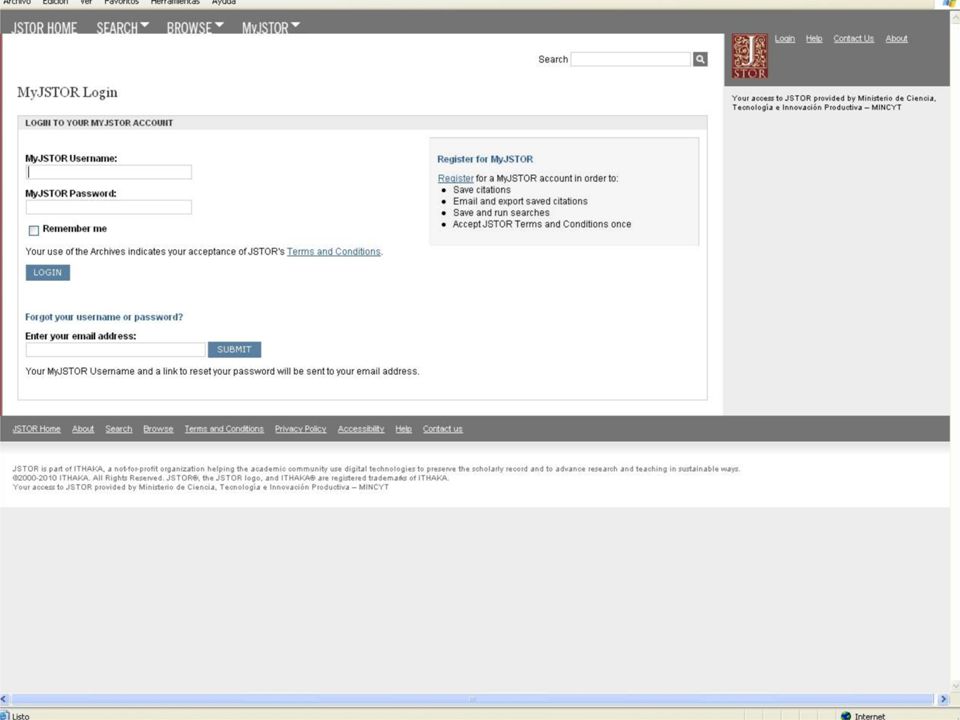Viewport: 960px width, 720px height.
Task: Click the footer Search link
Action: [119, 429]
